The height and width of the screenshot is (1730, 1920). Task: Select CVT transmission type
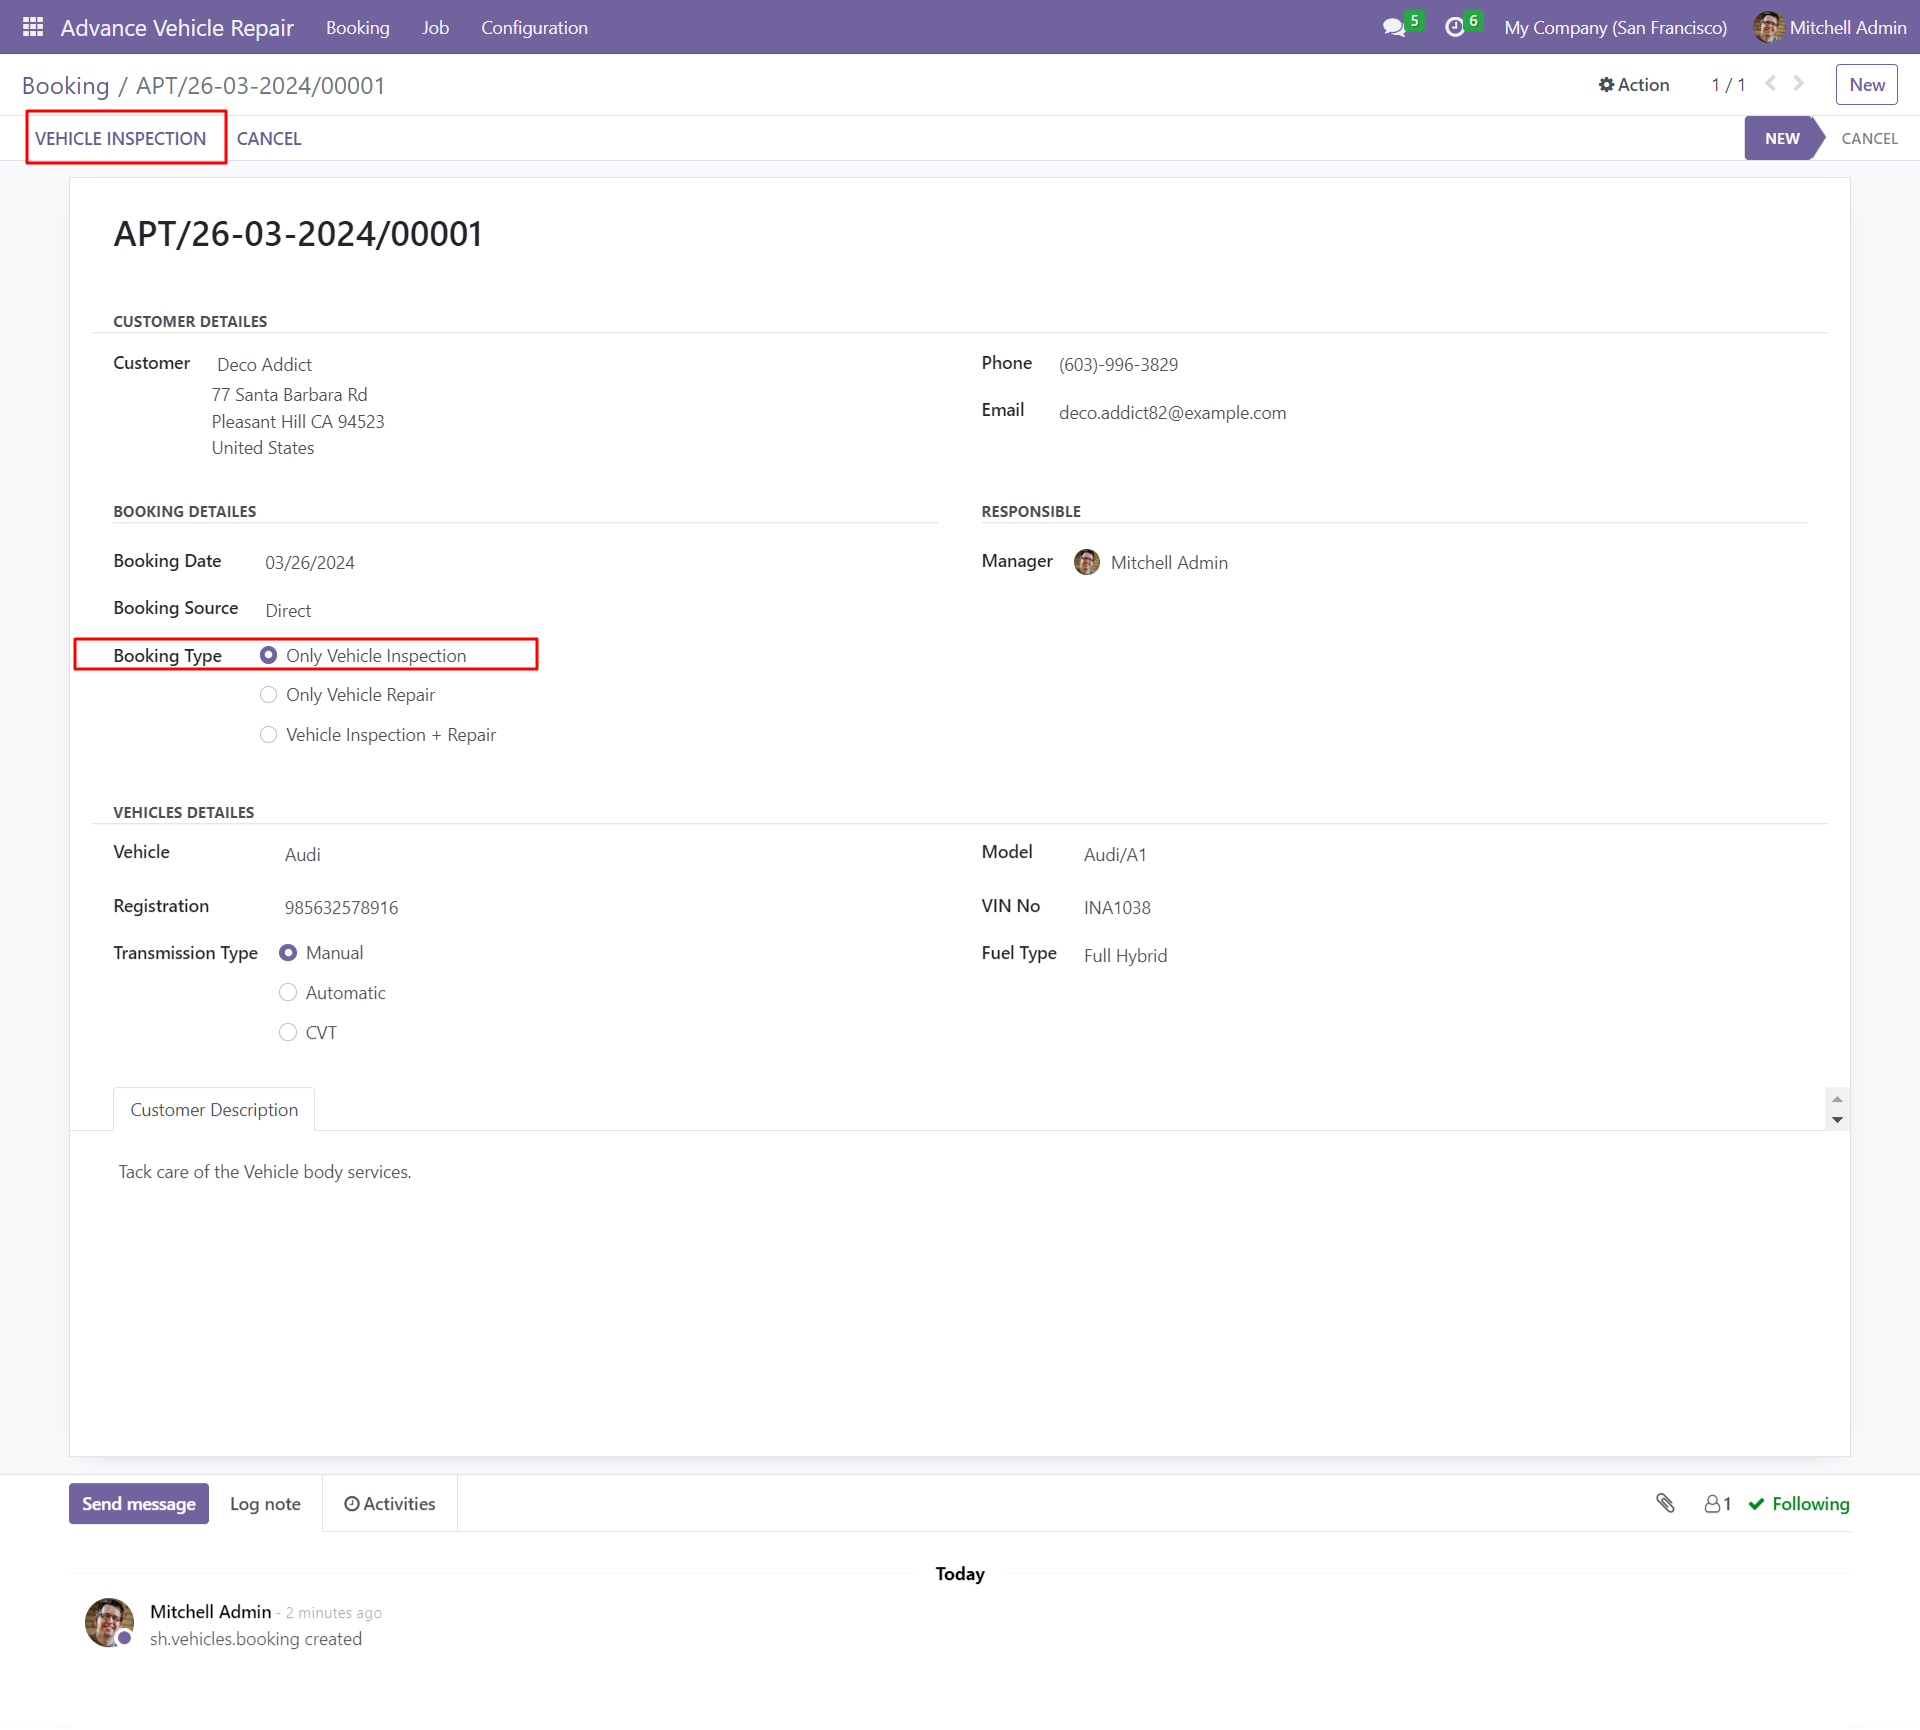click(x=288, y=1032)
